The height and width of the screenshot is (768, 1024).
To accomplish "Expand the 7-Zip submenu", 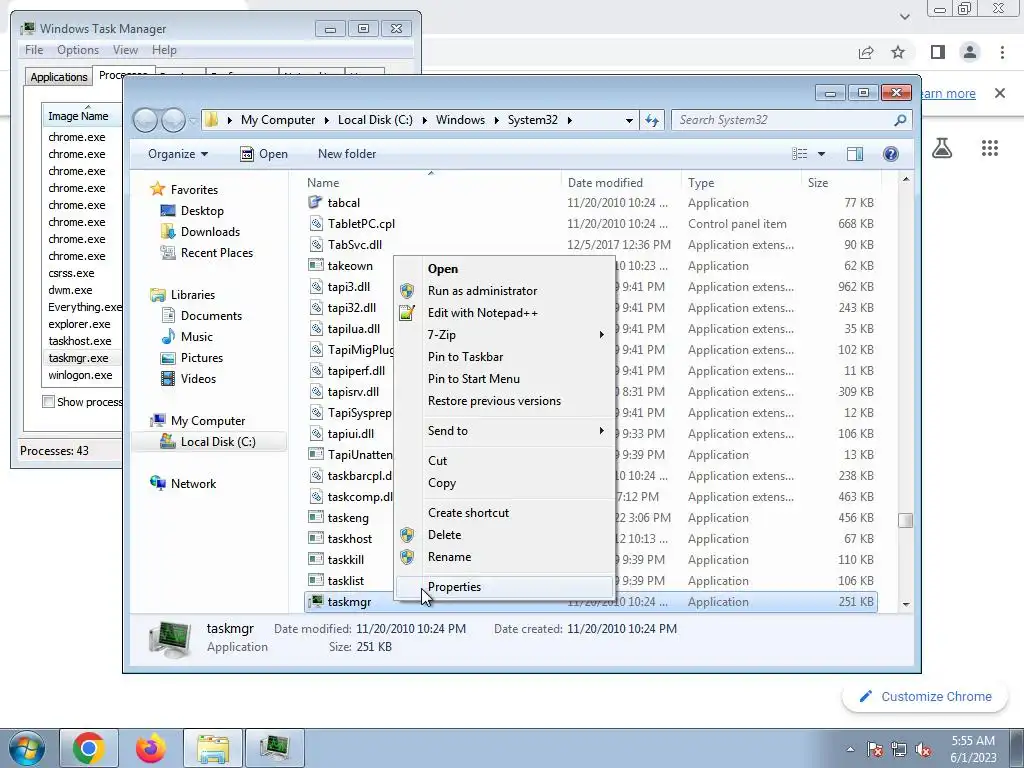I will point(601,334).
